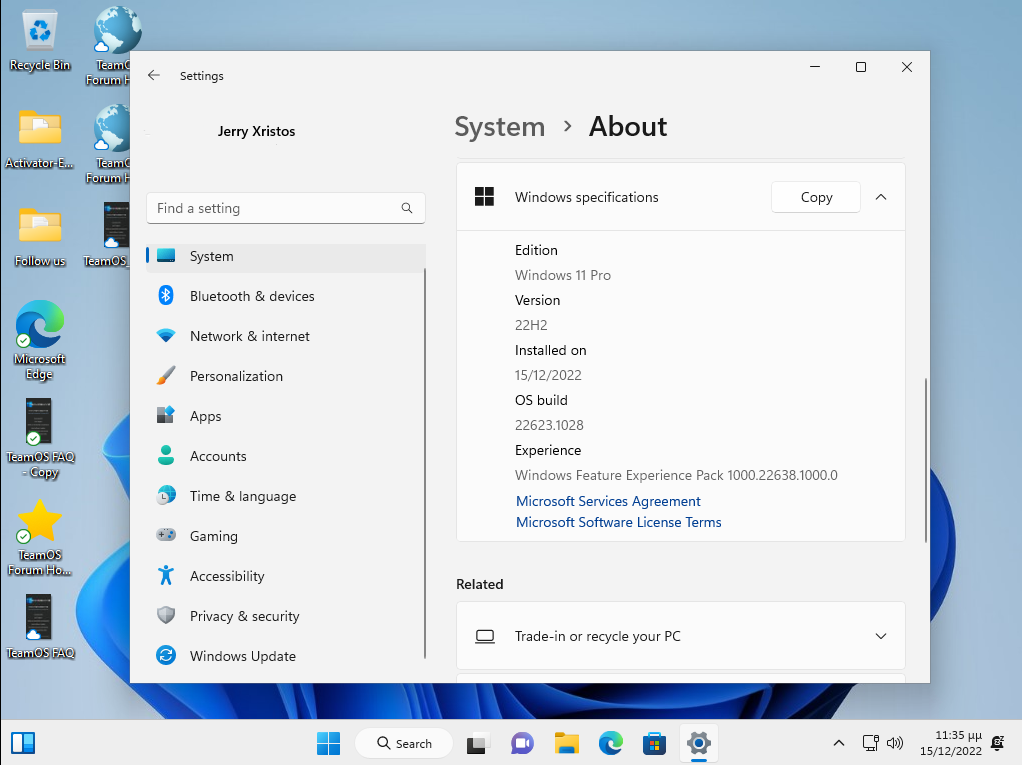Show hidden icons in system tray

click(x=838, y=743)
